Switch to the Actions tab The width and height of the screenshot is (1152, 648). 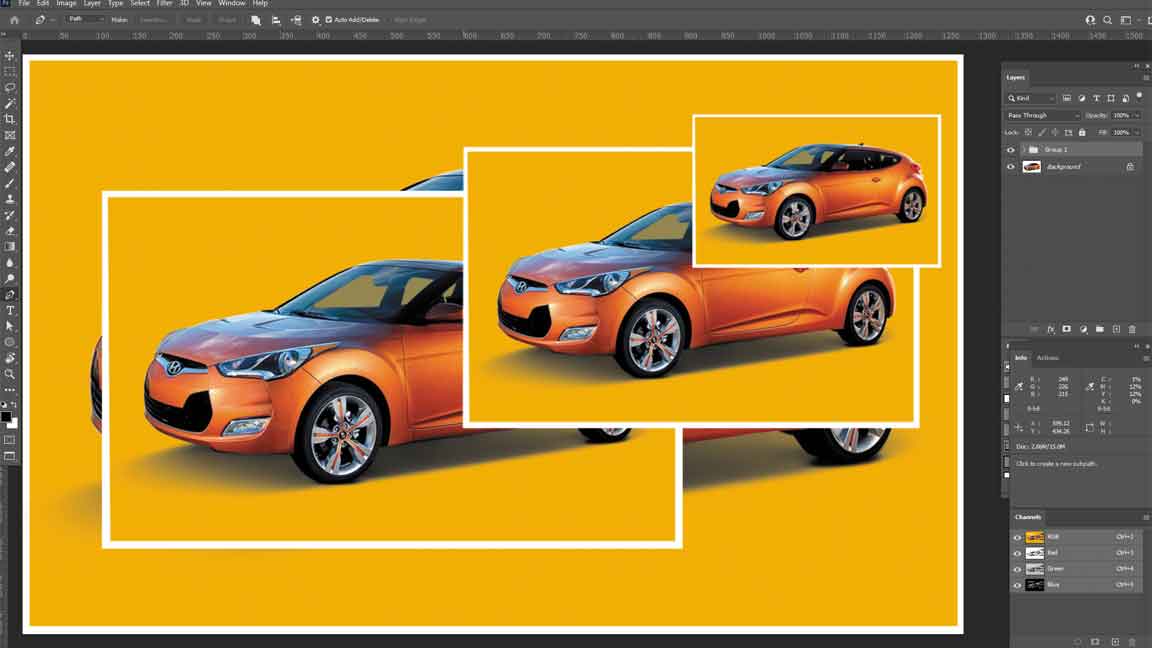pyautogui.click(x=1048, y=358)
